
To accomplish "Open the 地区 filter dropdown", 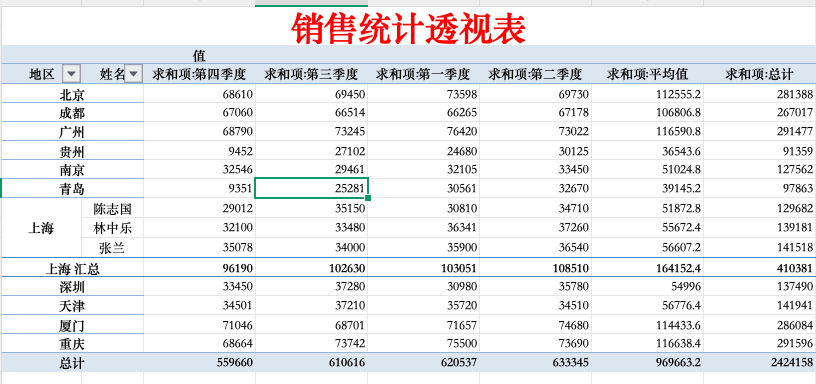I will pyautogui.click(x=71, y=74).
